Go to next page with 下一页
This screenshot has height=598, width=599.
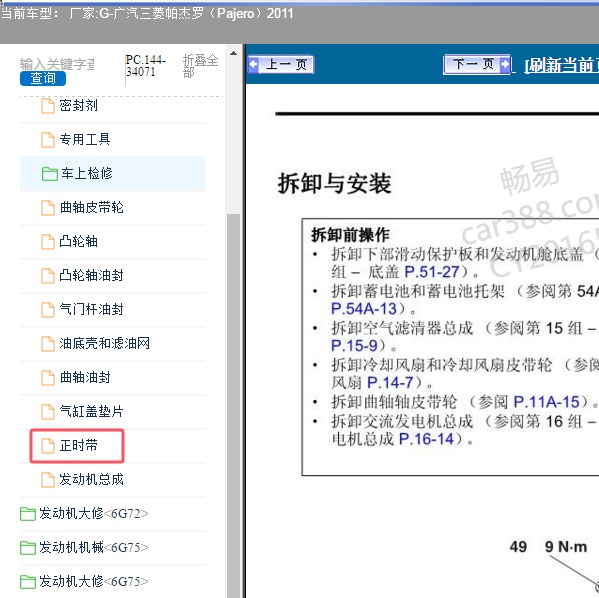click(476, 64)
